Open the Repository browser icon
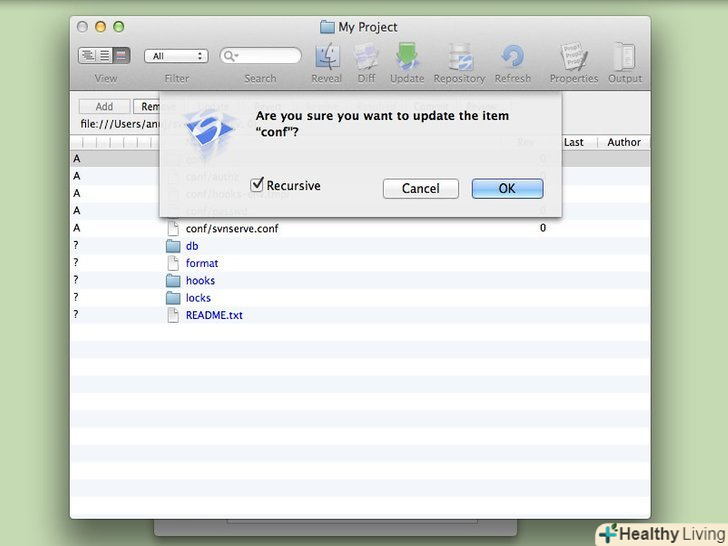This screenshot has width=728, height=546. click(459, 57)
